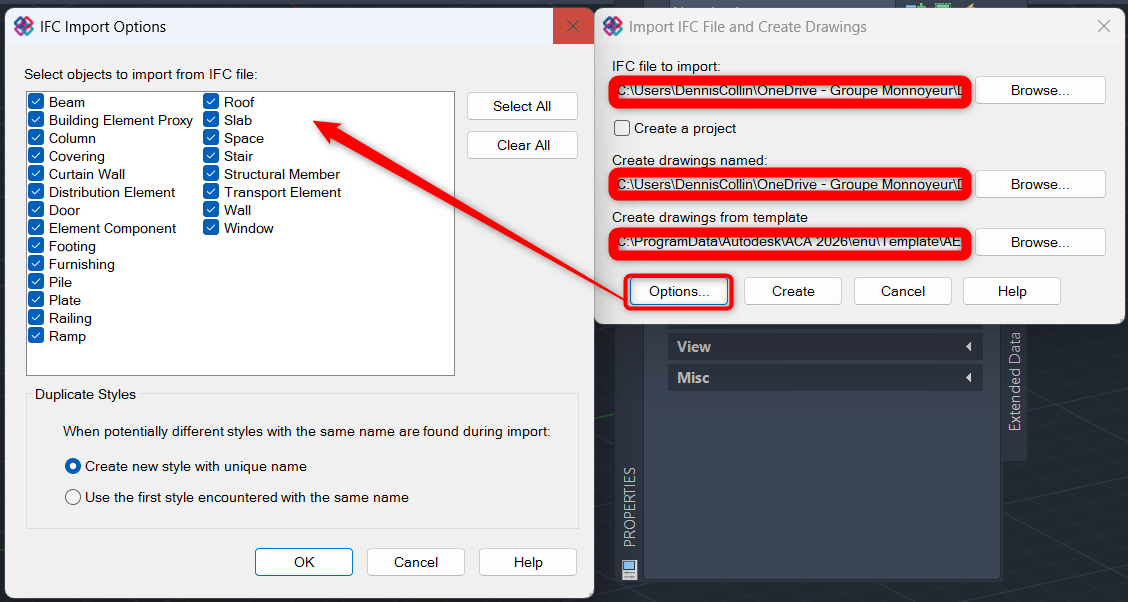
Task: Enable the Create a project checkbox
Action: 622,128
